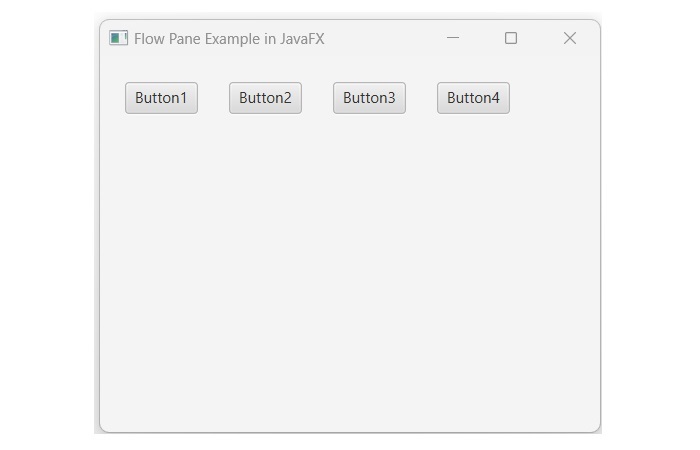
Task: Click the empty pane area below the buttons
Action: (350, 270)
